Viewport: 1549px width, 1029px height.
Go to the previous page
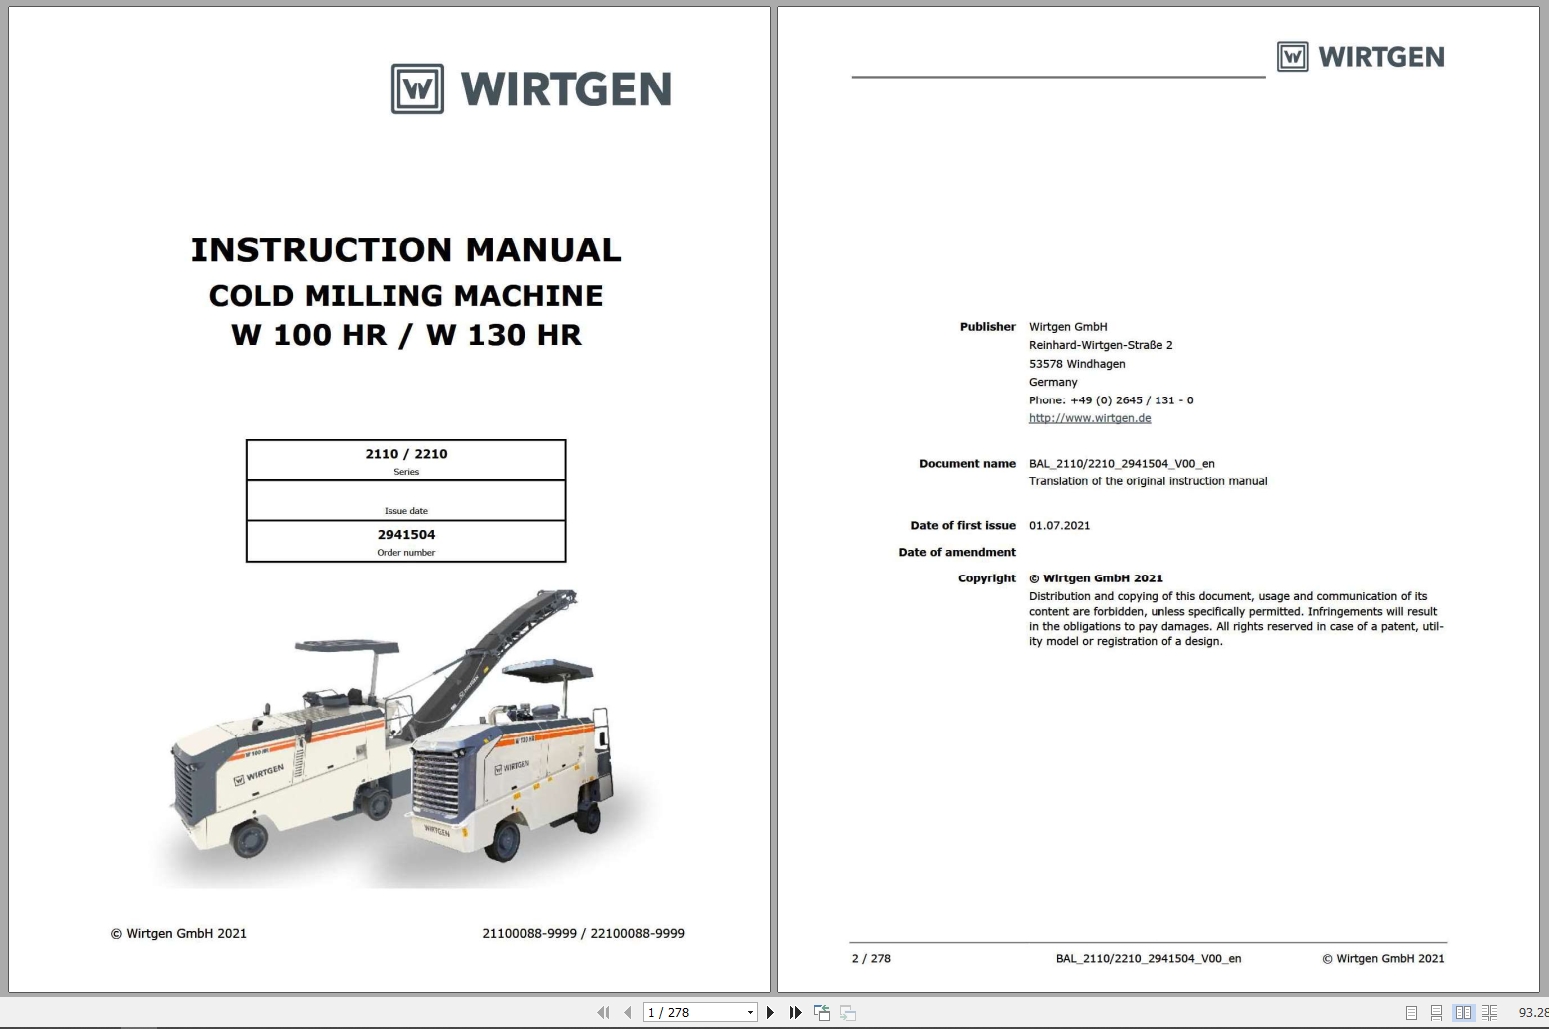(627, 1012)
